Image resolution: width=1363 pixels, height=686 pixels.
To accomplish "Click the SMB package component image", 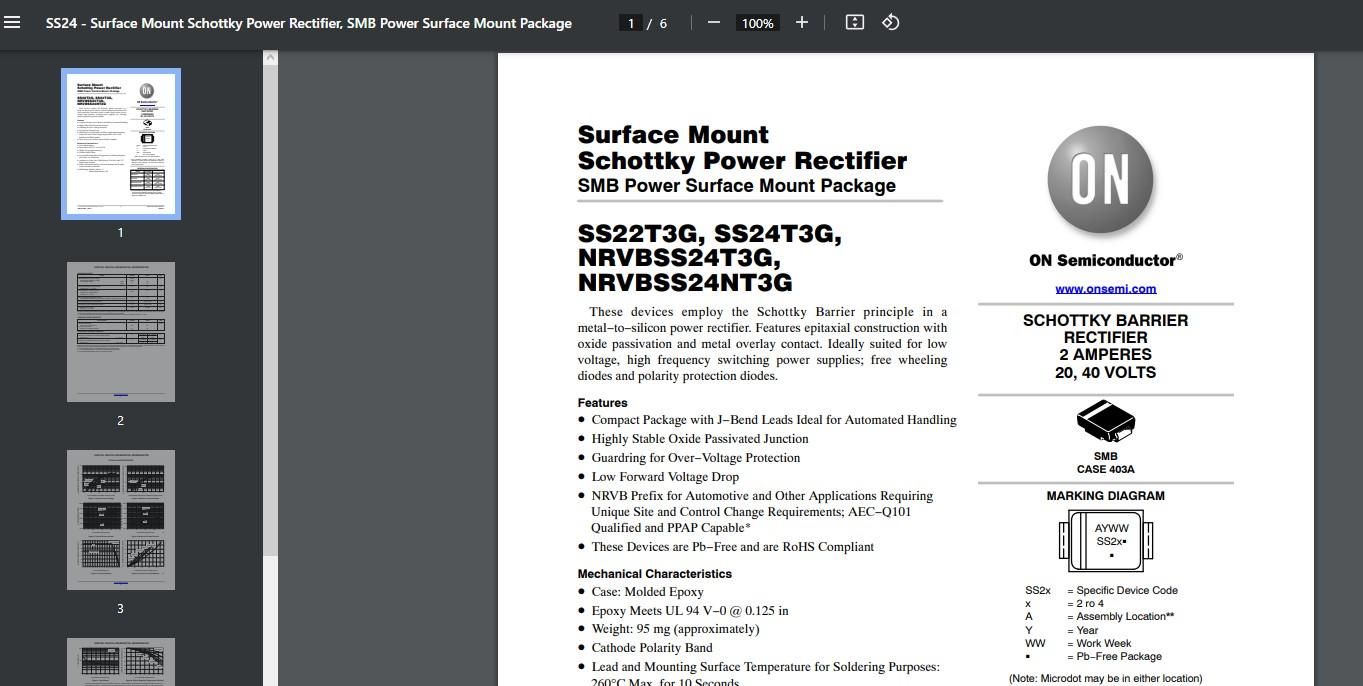I will (x=1105, y=421).
